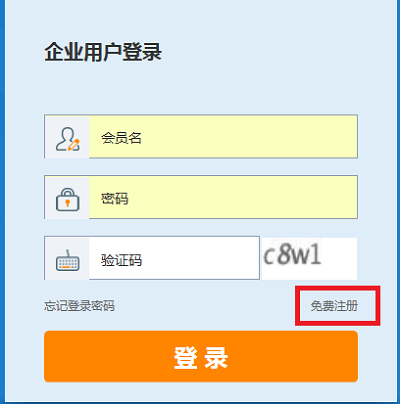Viewport: 400px width, 404px height.
Task: Click the member user icon with pencil
Action: click(x=68, y=139)
